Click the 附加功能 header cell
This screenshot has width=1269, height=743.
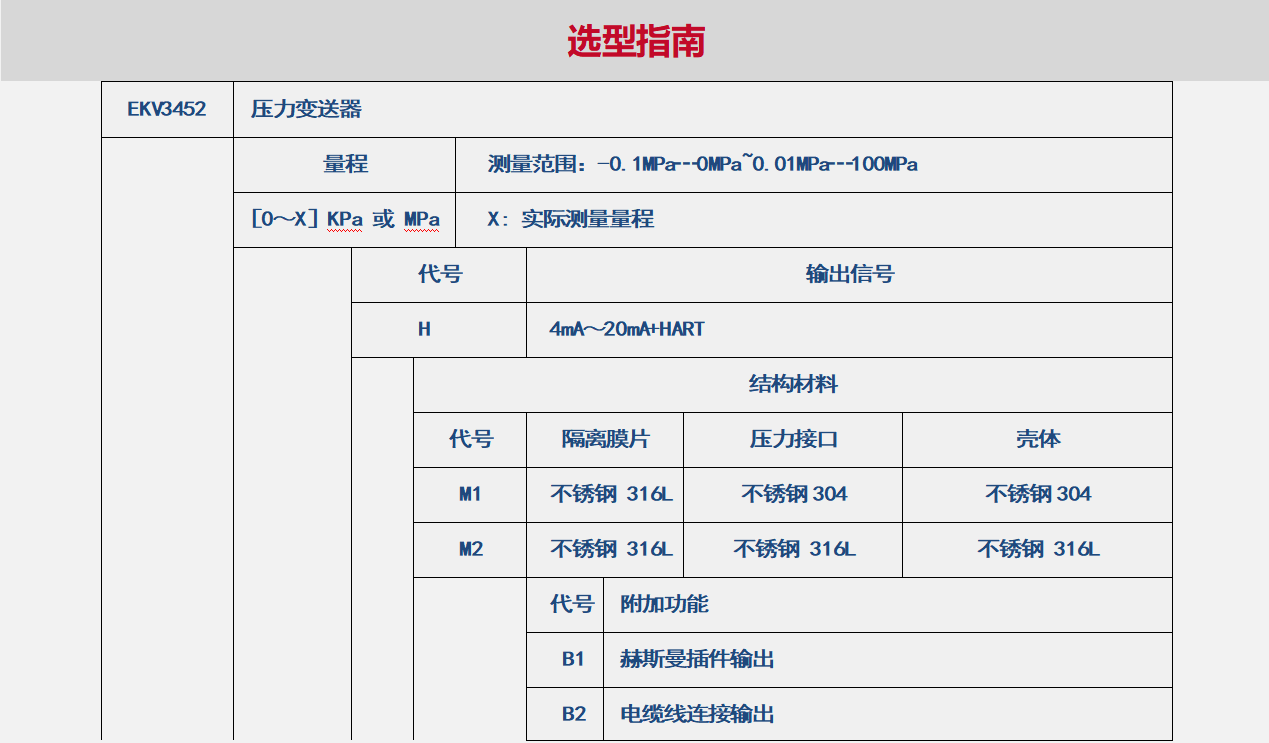[x=664, y=605]
